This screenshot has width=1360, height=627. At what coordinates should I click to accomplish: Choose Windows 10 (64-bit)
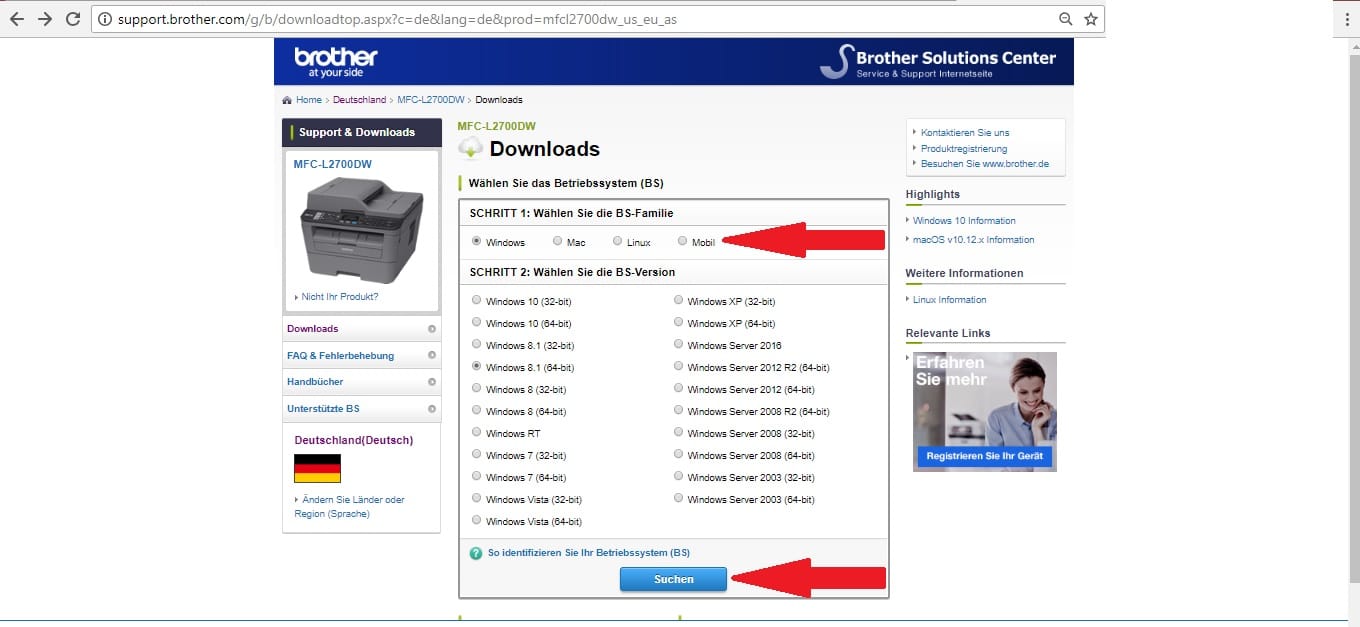476,322
